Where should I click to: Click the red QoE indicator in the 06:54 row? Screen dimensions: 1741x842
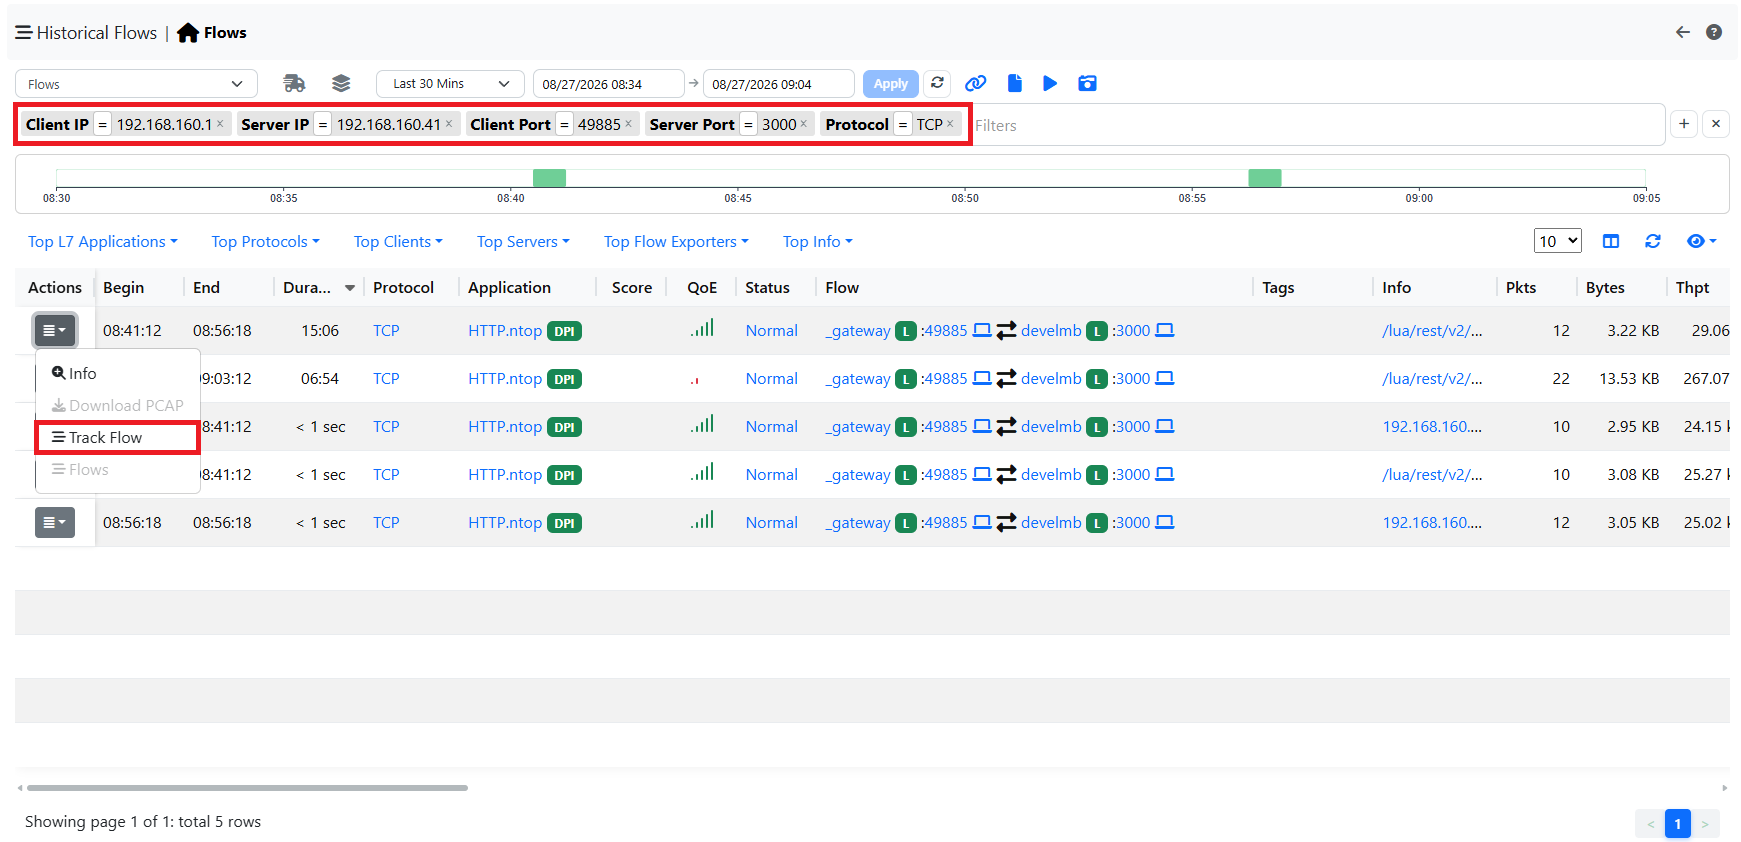(695, 380)
